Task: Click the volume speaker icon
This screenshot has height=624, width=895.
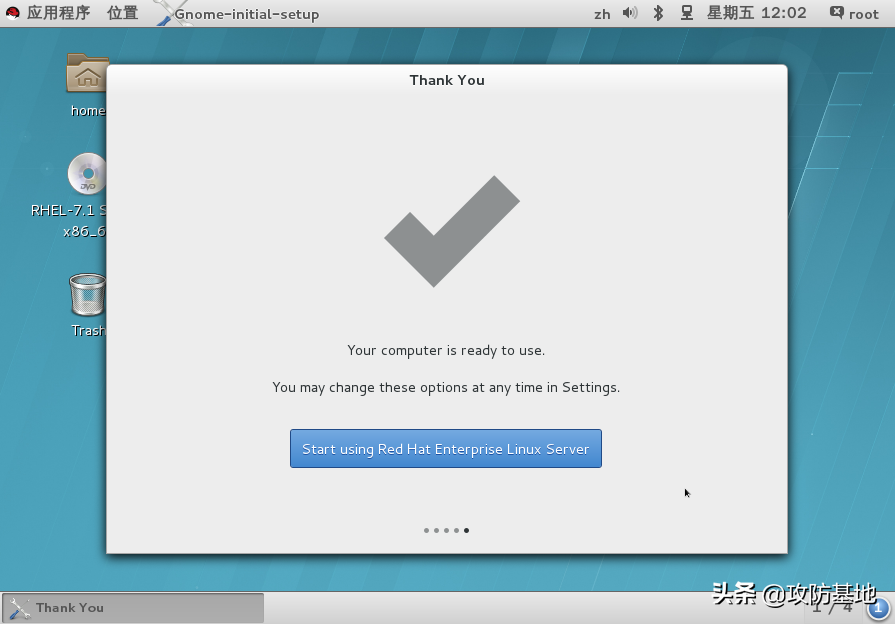Action: click(x=630, y=13)
